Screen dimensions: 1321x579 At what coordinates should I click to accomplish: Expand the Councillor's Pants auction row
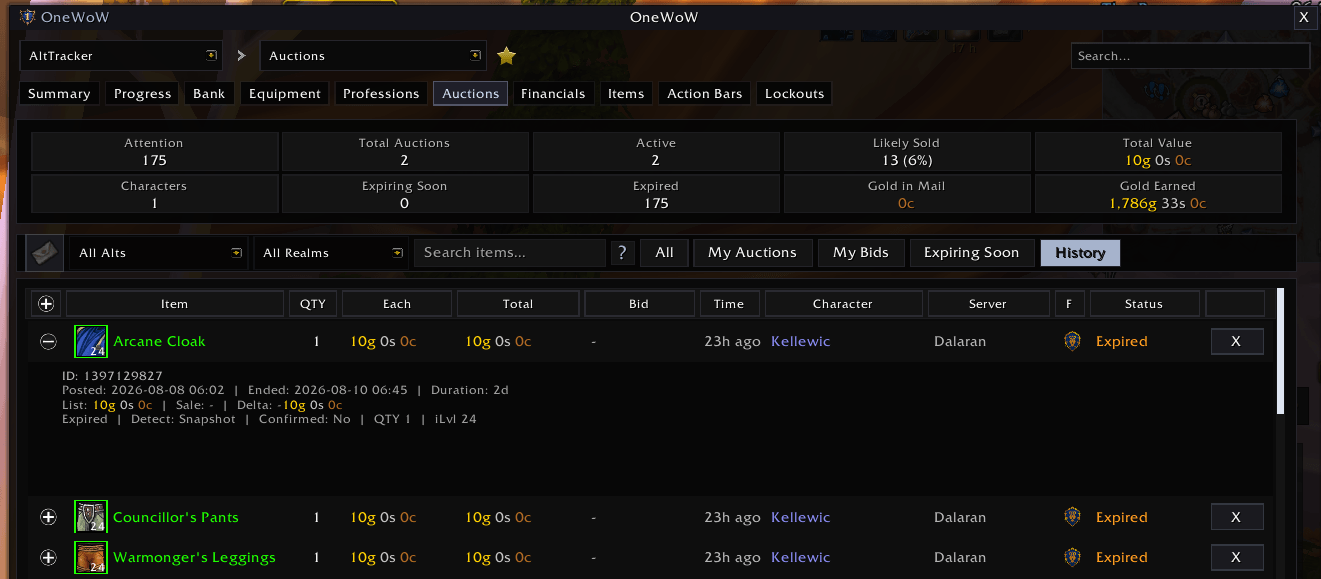tap(48, 517)
